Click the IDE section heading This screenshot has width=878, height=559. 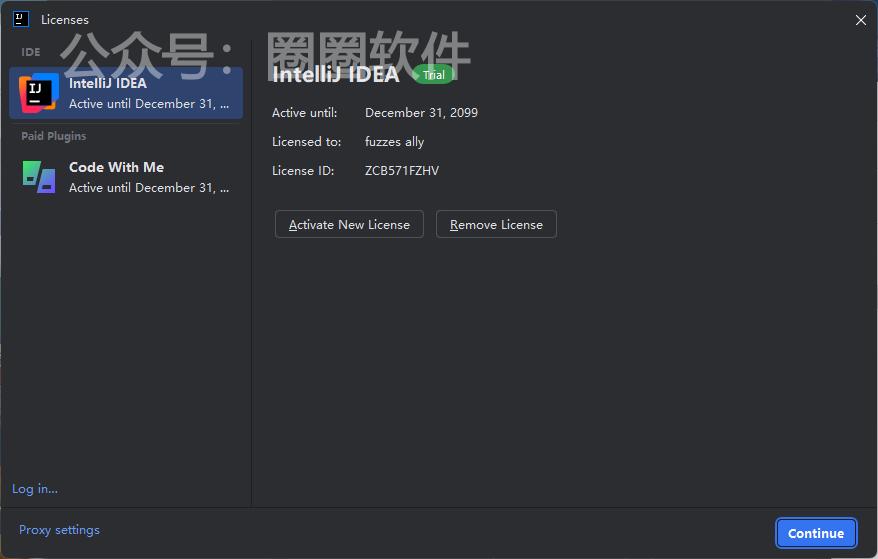[31, 52]
